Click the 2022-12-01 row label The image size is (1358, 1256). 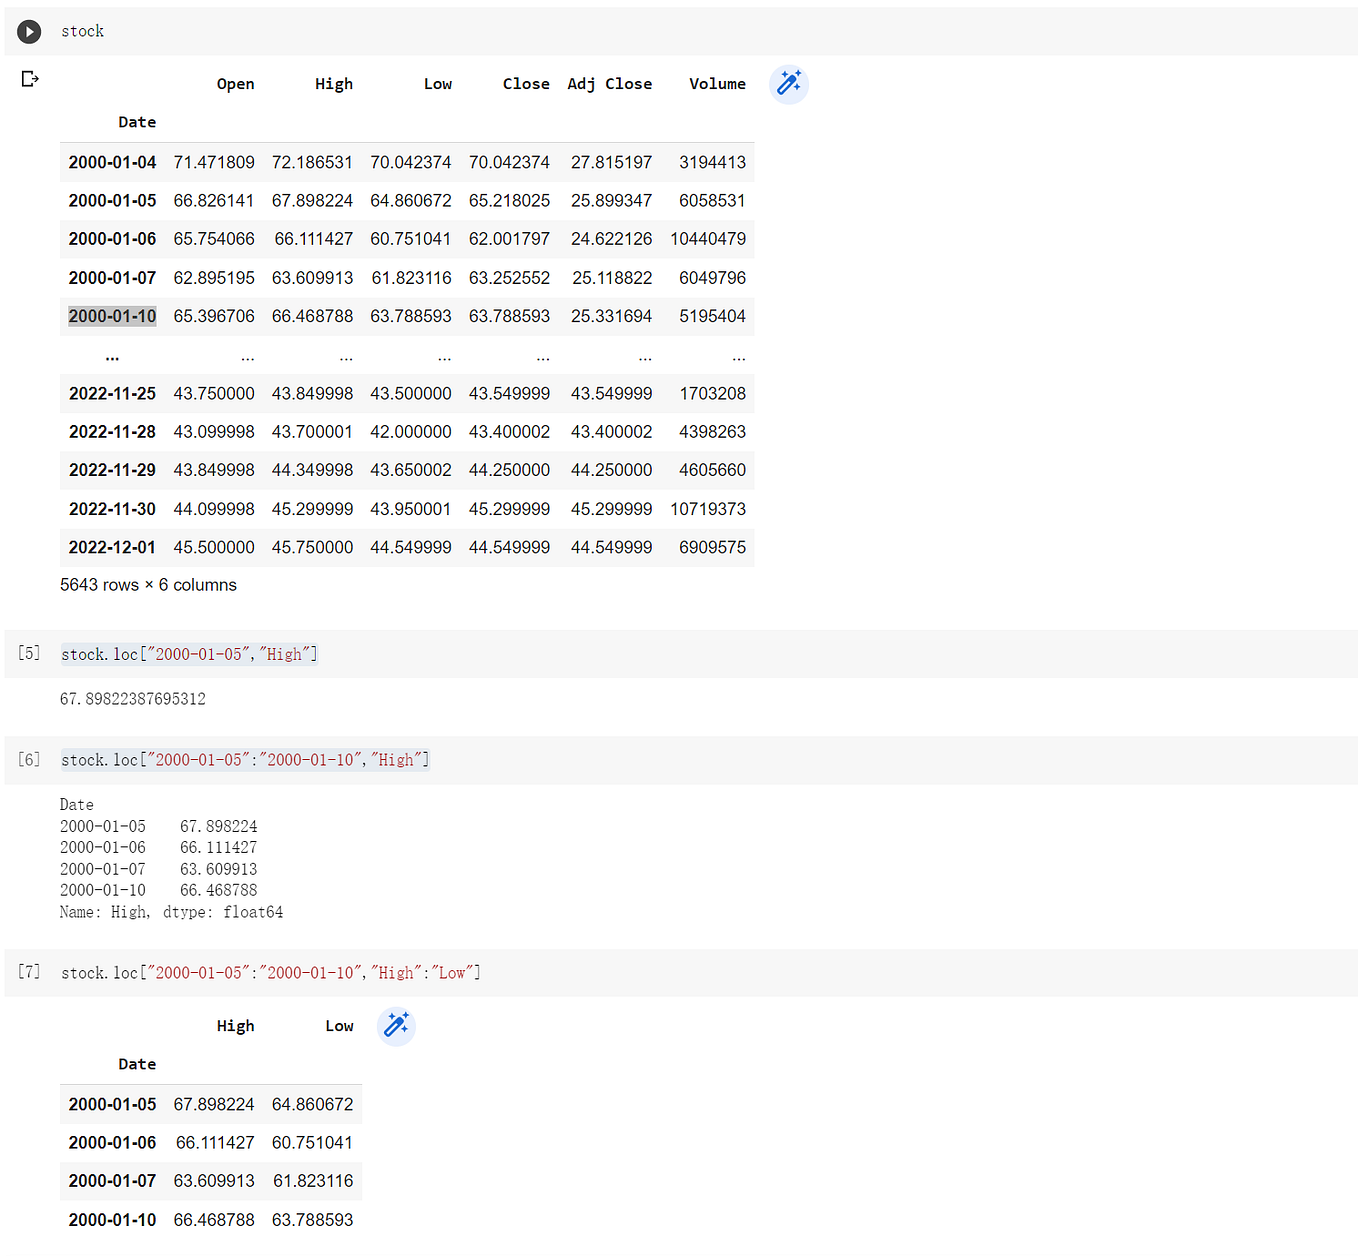click(111, 547)
